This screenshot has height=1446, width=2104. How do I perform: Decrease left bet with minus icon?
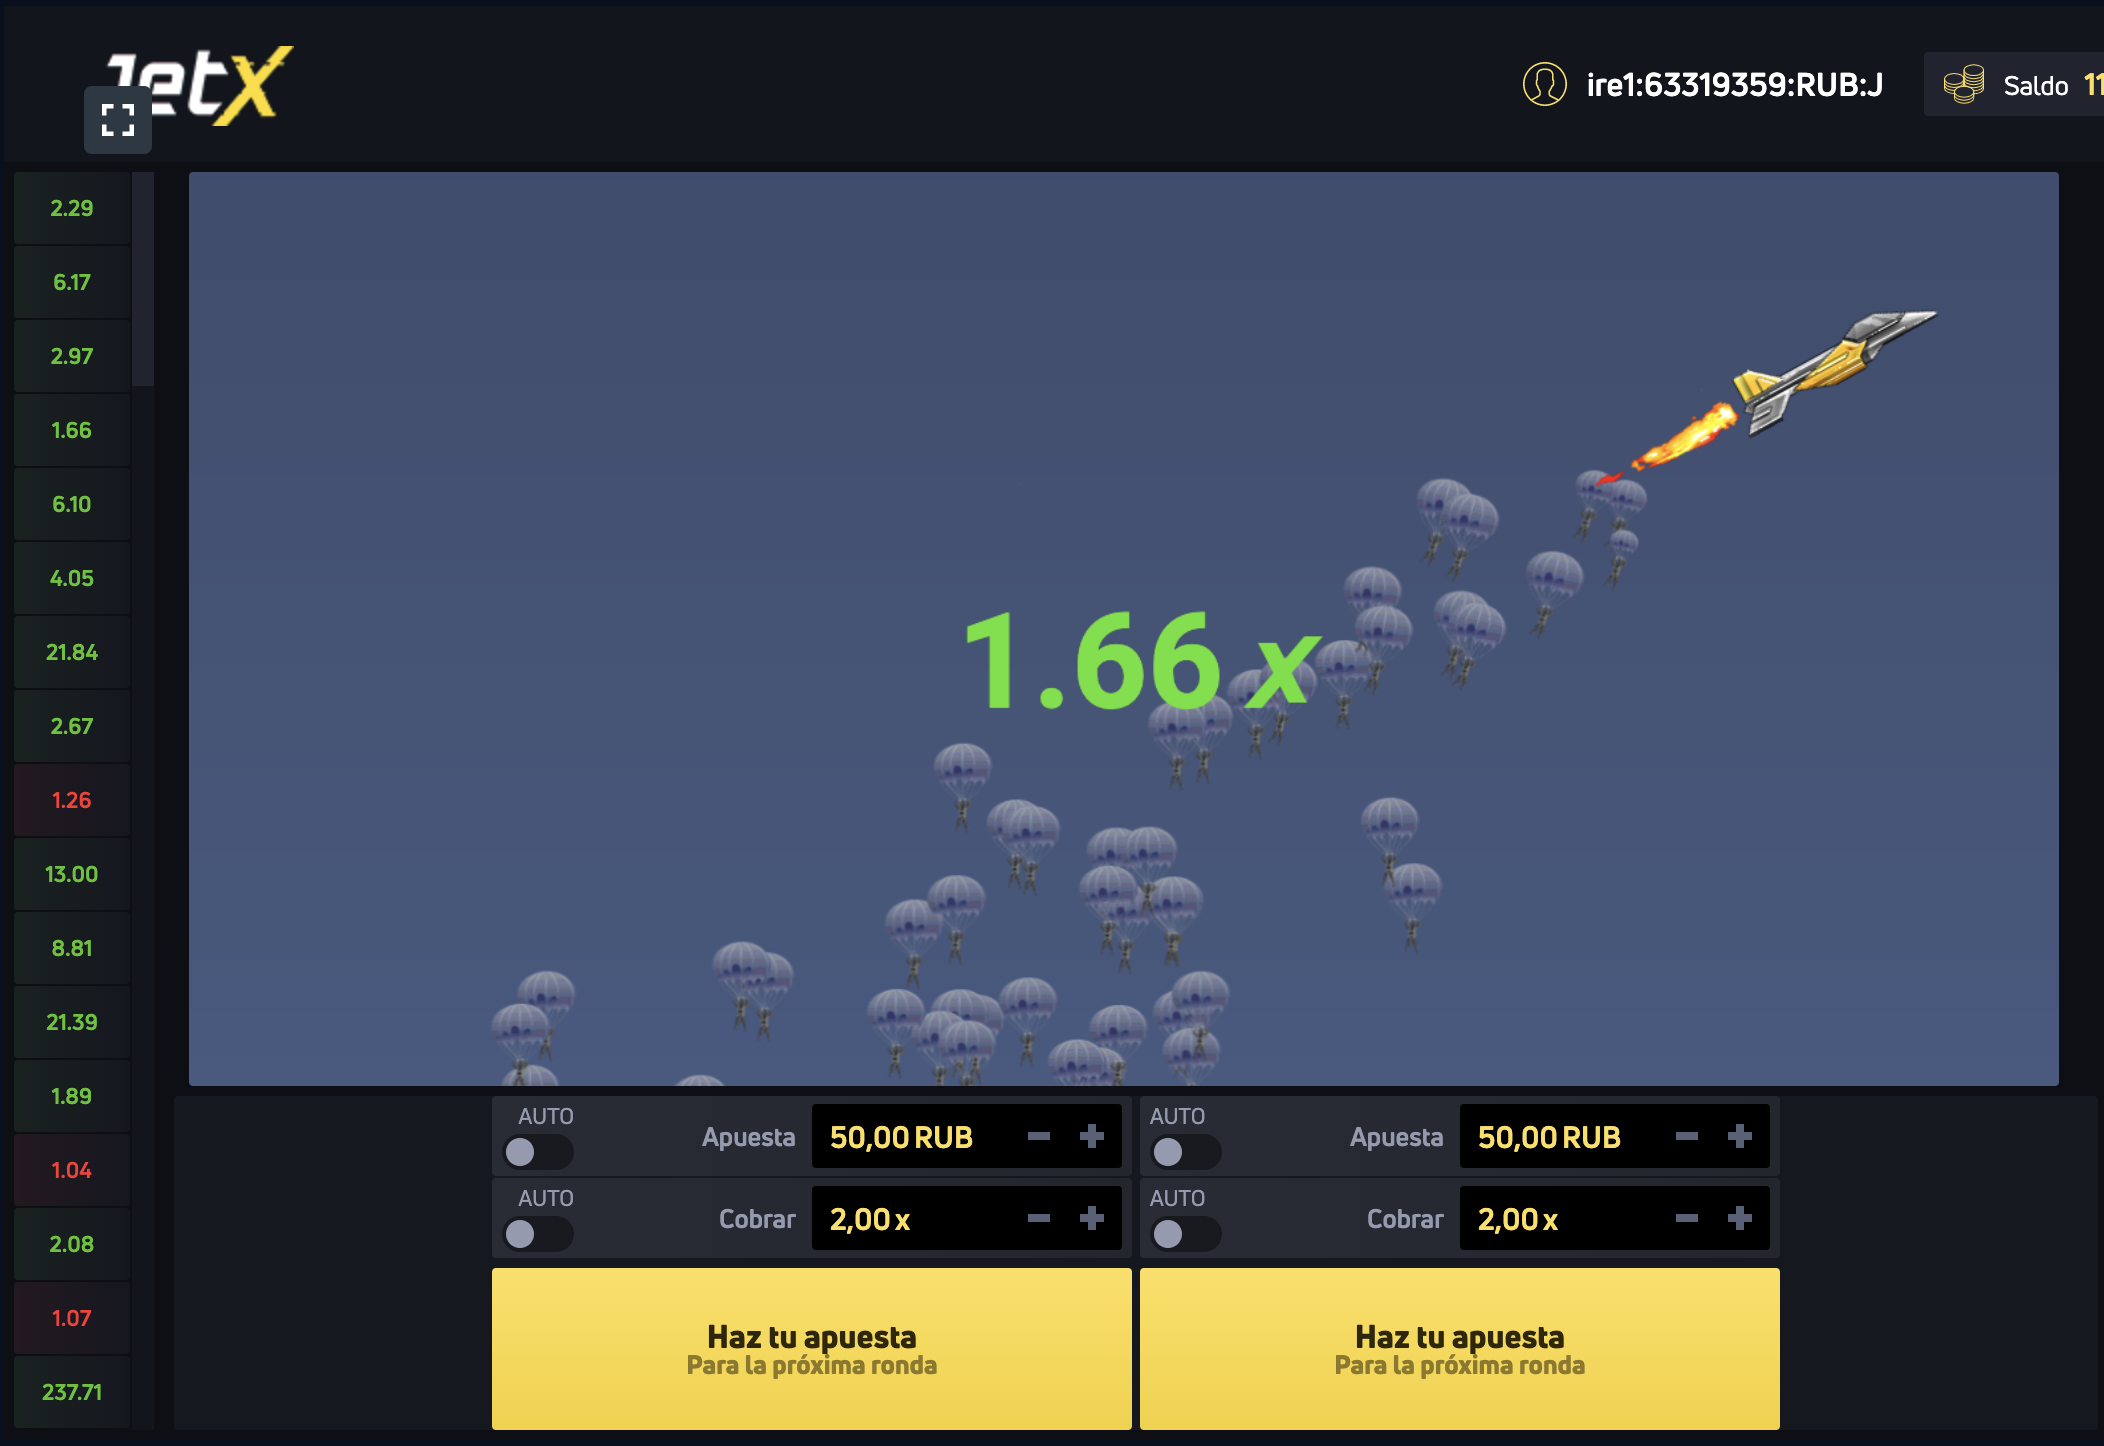[x=1039, y=1136]
